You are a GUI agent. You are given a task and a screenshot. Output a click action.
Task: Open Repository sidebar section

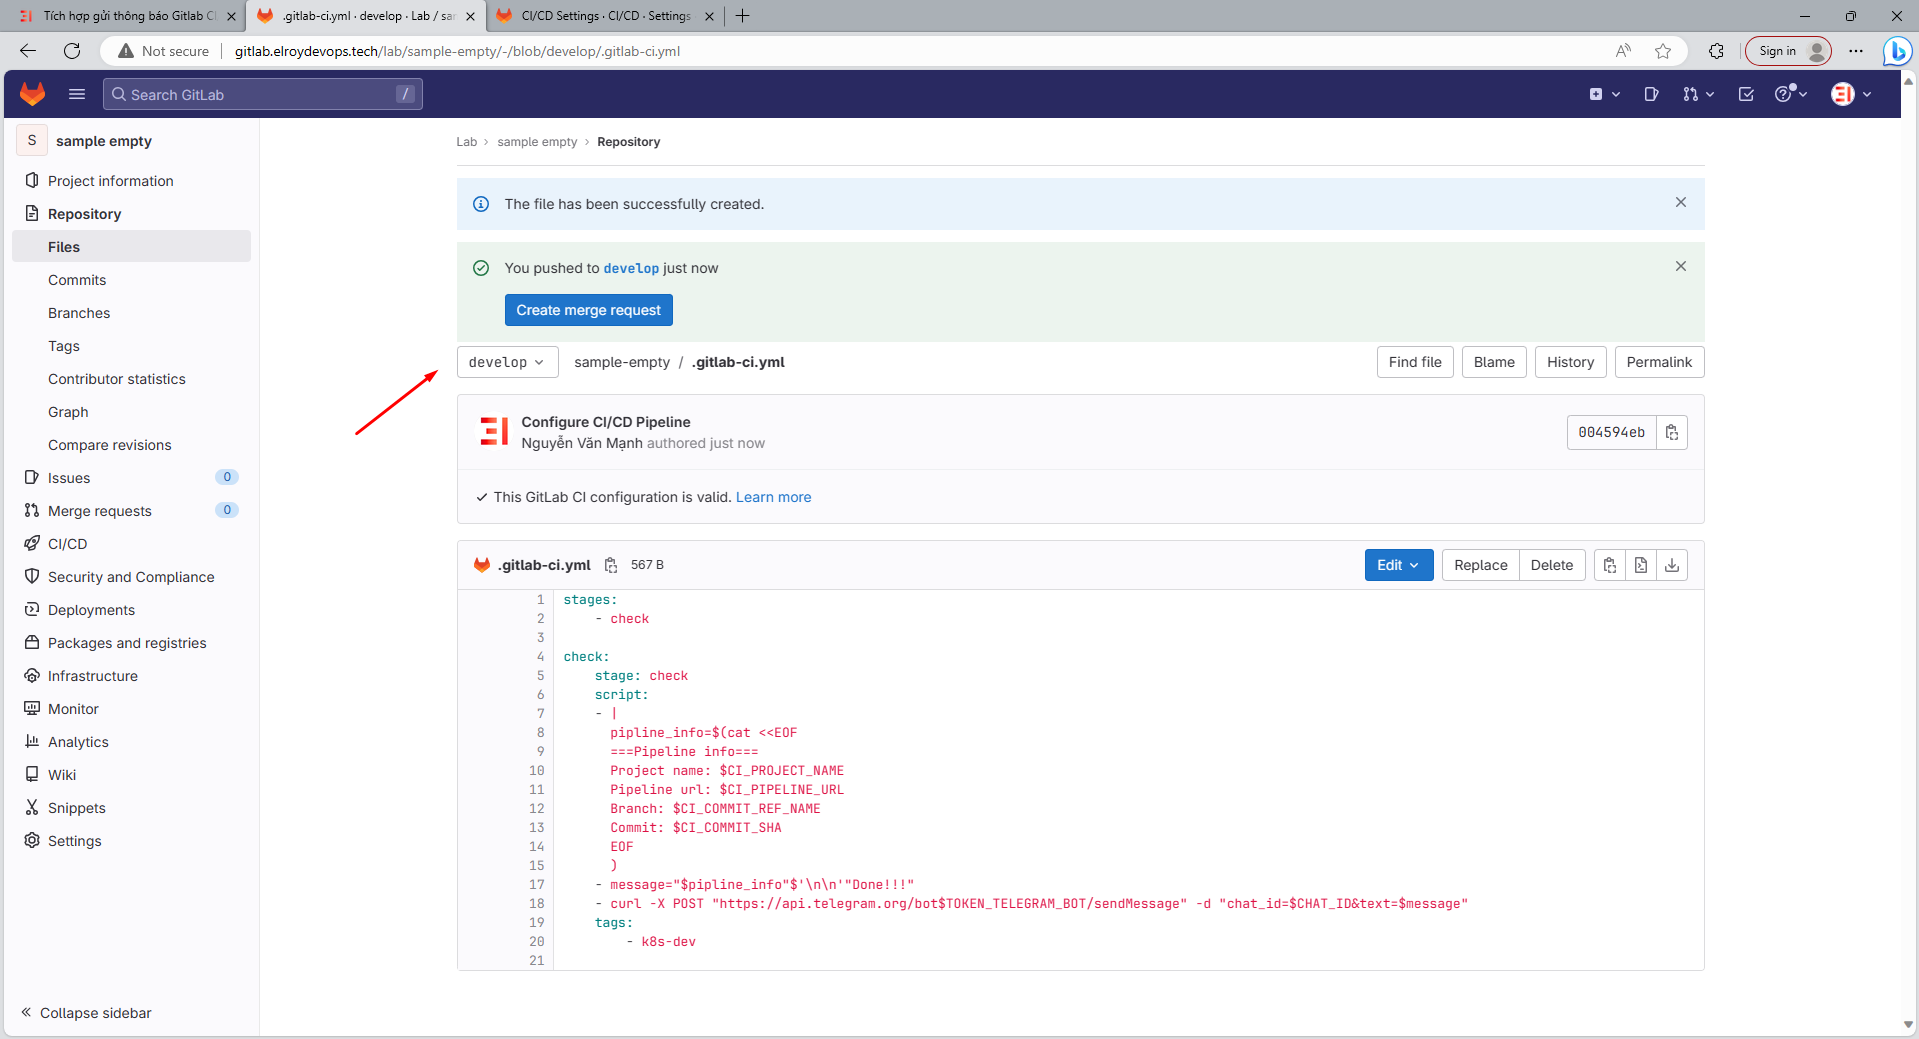coord(131,214)
